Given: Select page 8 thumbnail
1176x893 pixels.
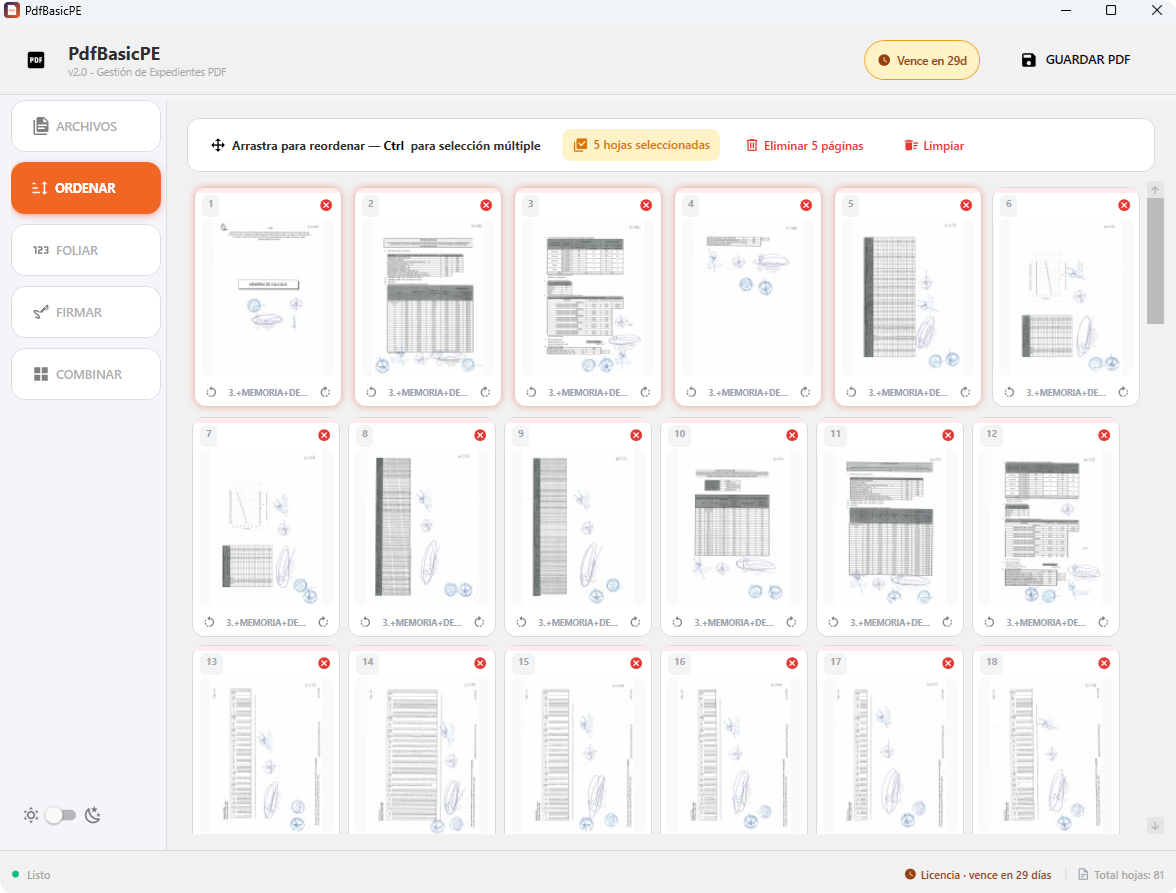Looking at the screenshot, I should pos(422,527).
